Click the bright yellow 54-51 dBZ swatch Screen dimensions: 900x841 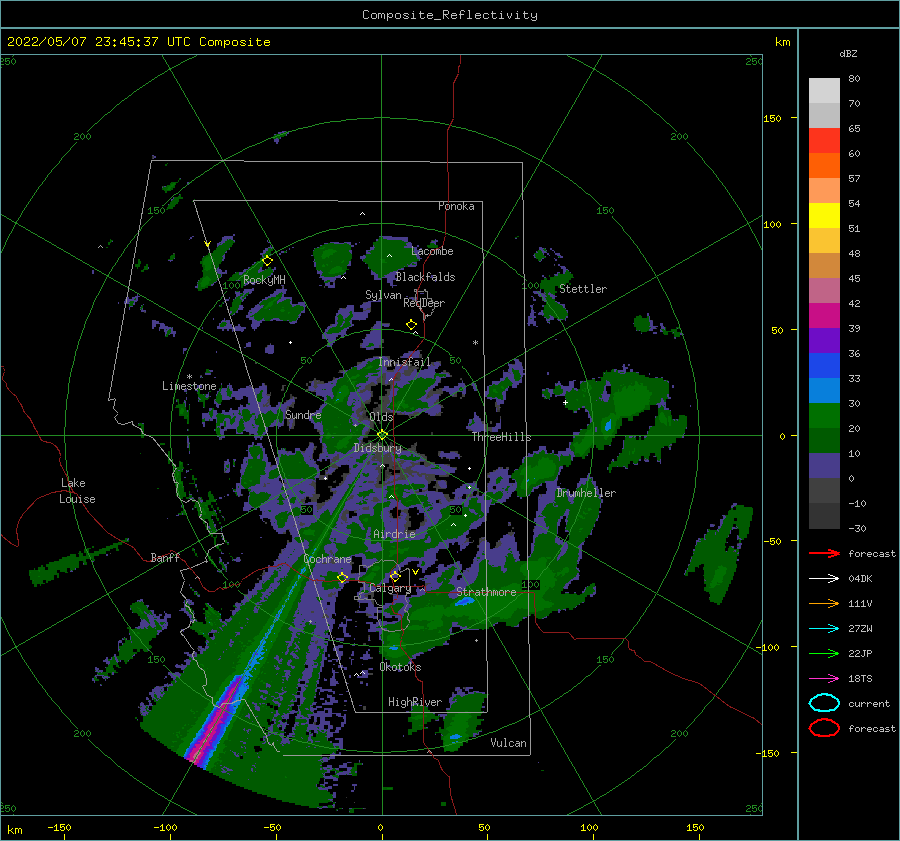click(x=824, y=216)
